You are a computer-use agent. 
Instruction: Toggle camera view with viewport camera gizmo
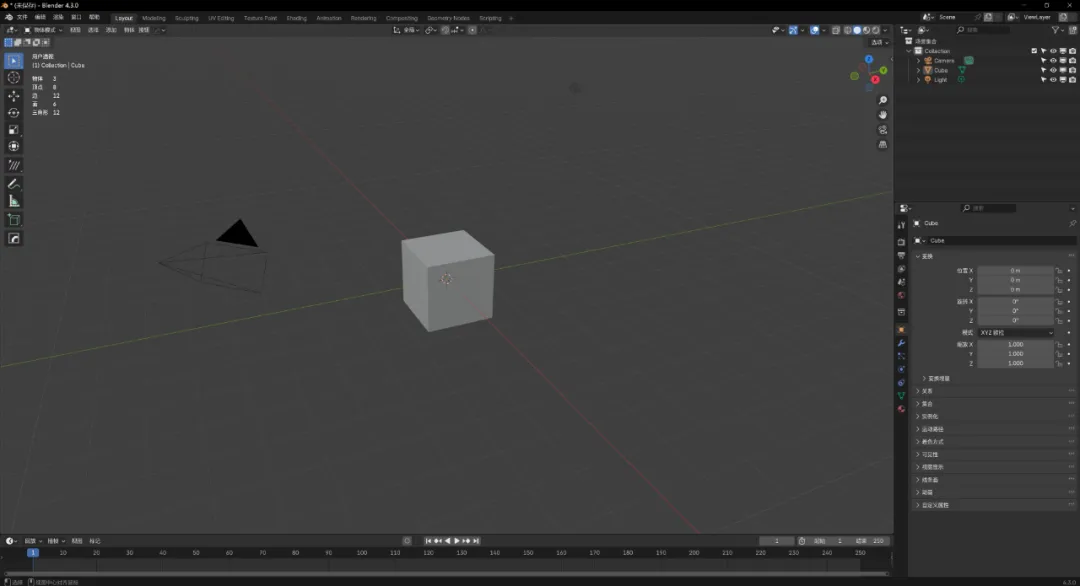(883, 130)
